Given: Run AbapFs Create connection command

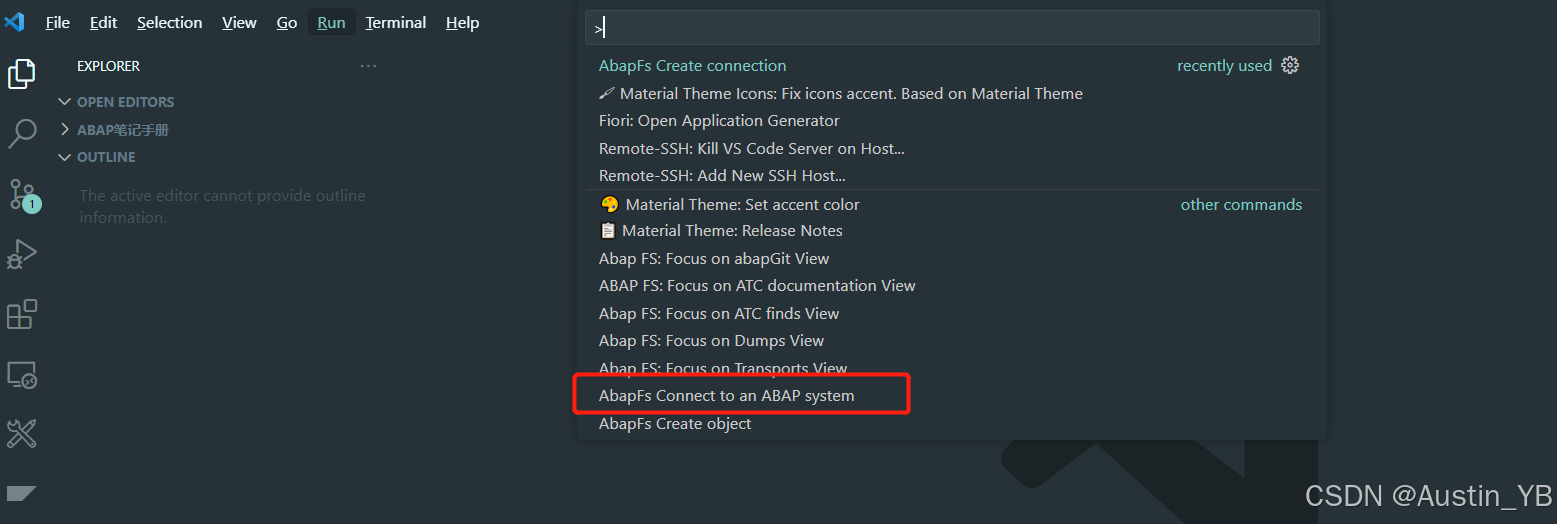Looking at the screenshot, I should coord(692,66).
